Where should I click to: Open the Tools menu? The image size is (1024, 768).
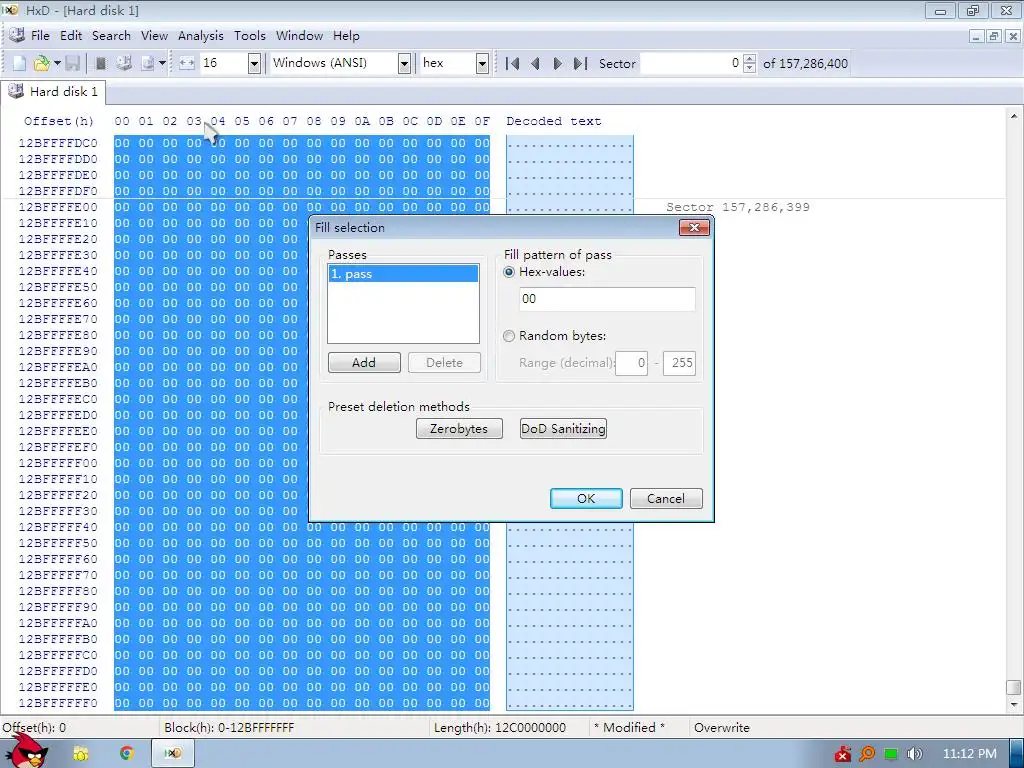(x=249, y=36)
